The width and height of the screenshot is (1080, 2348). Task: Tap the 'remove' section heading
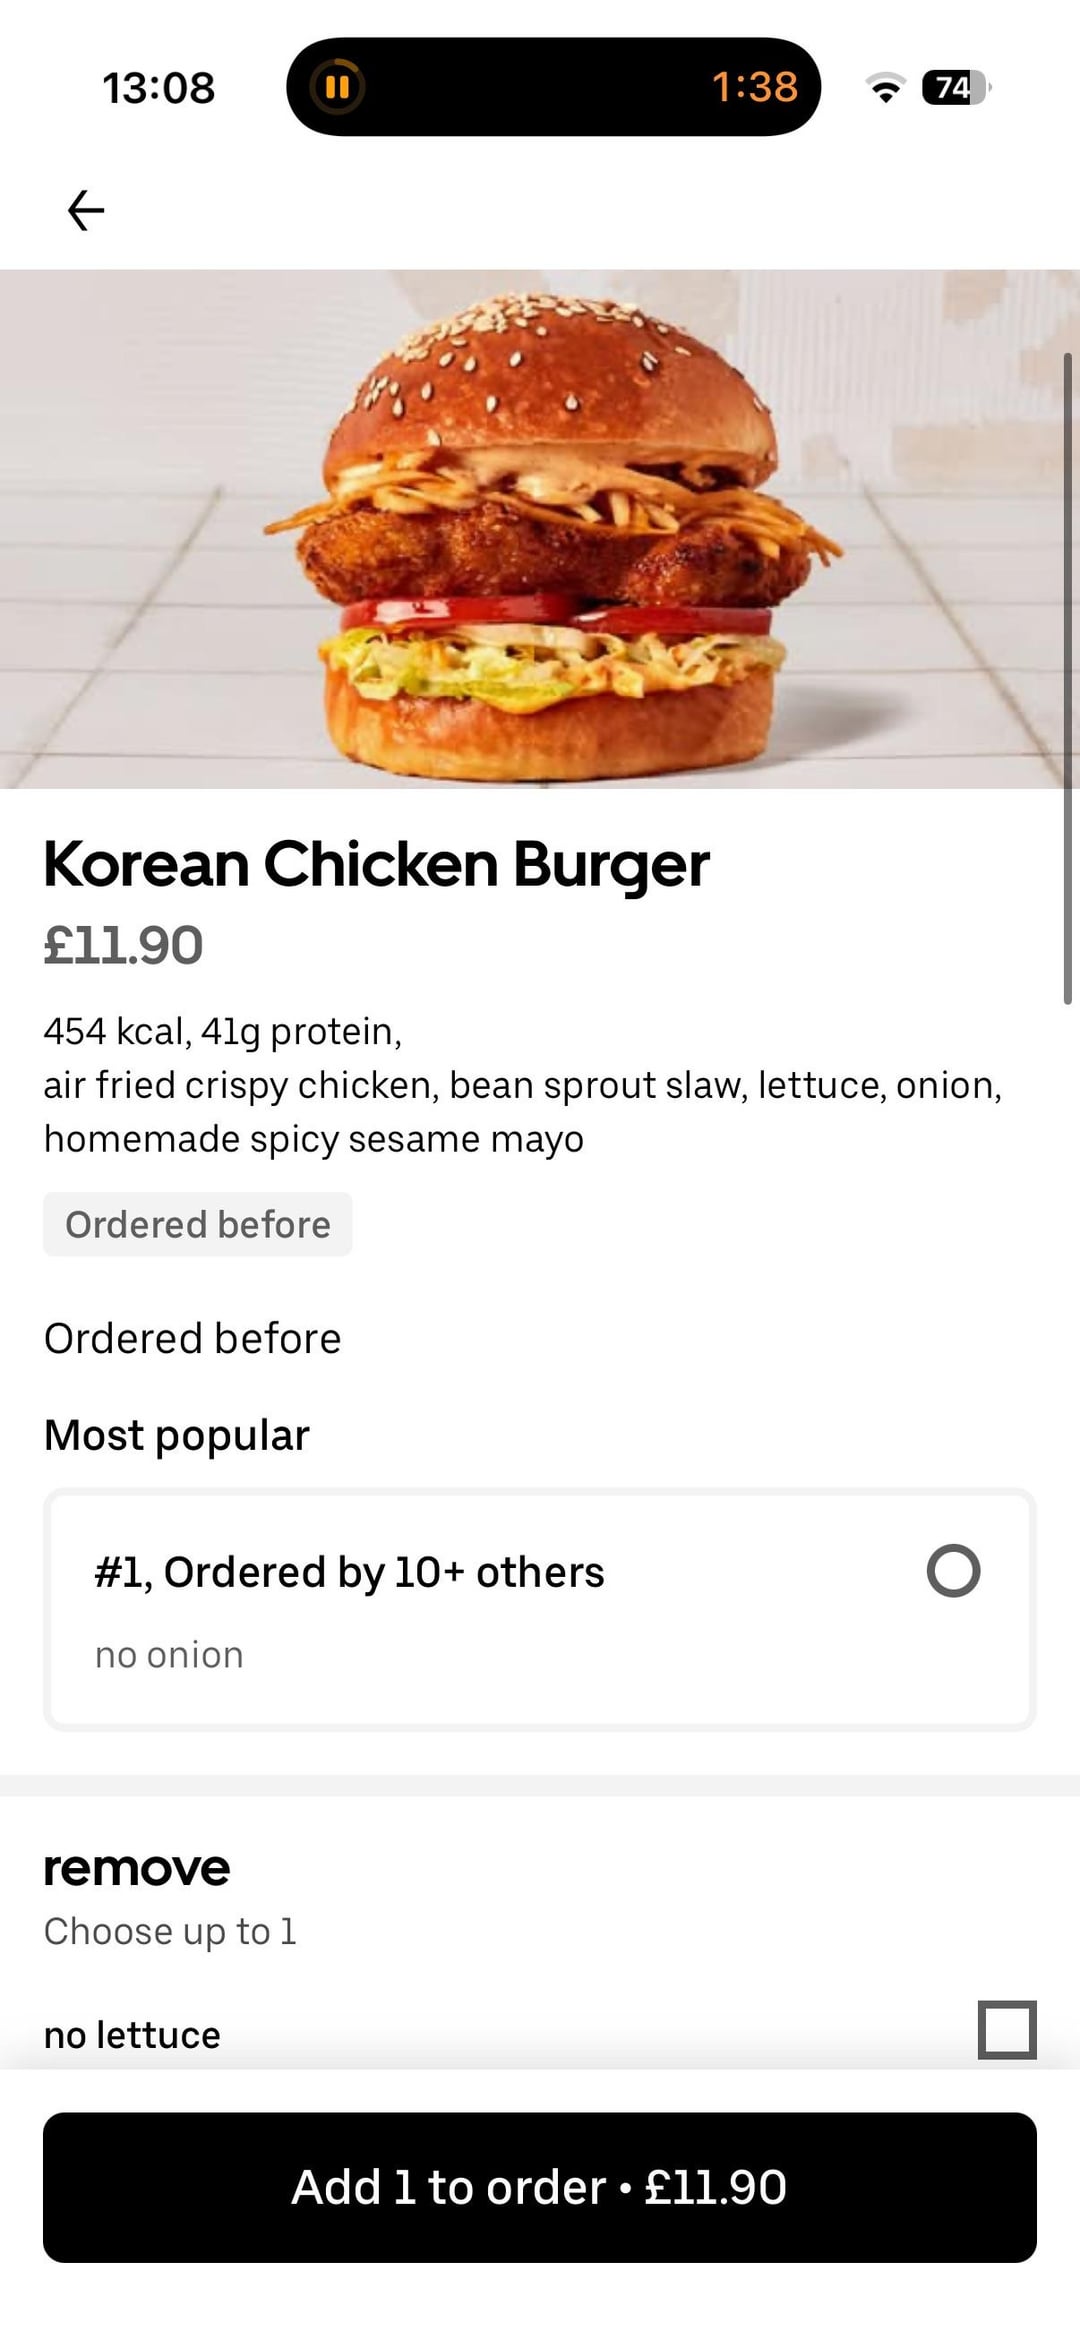(136, 1868)
